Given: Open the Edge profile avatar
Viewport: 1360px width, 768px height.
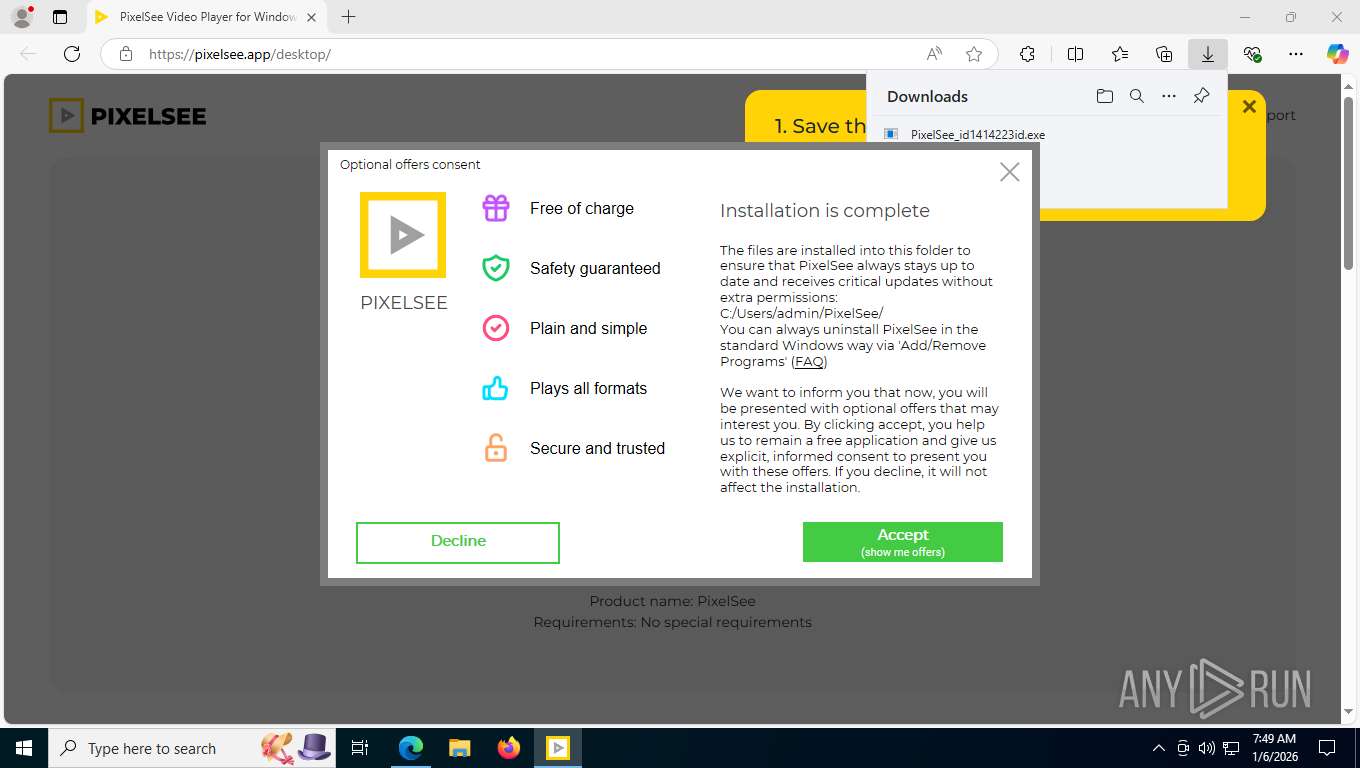Looking at the screenshot, I should [x=21, y=17].
